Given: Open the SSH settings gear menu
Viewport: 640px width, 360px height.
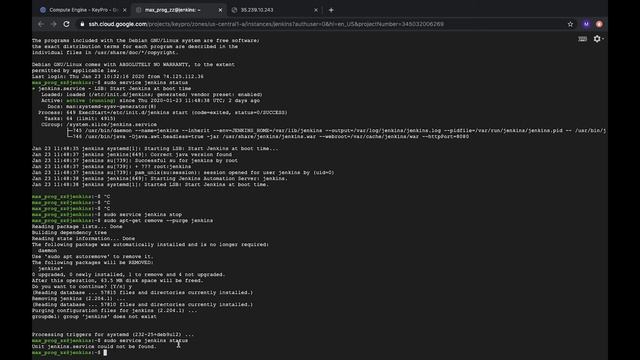Looking at the screenshot, I should [x=597, y=39].
